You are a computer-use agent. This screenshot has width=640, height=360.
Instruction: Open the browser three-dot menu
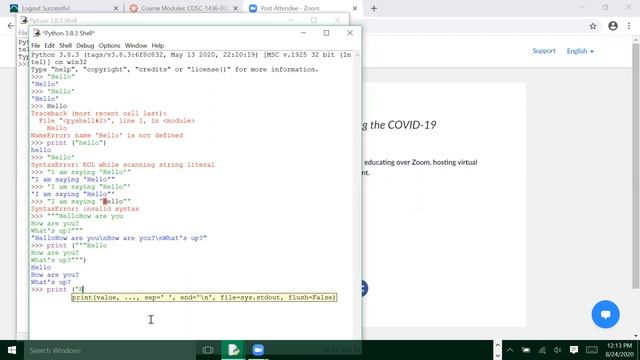[x=629, y=26]
